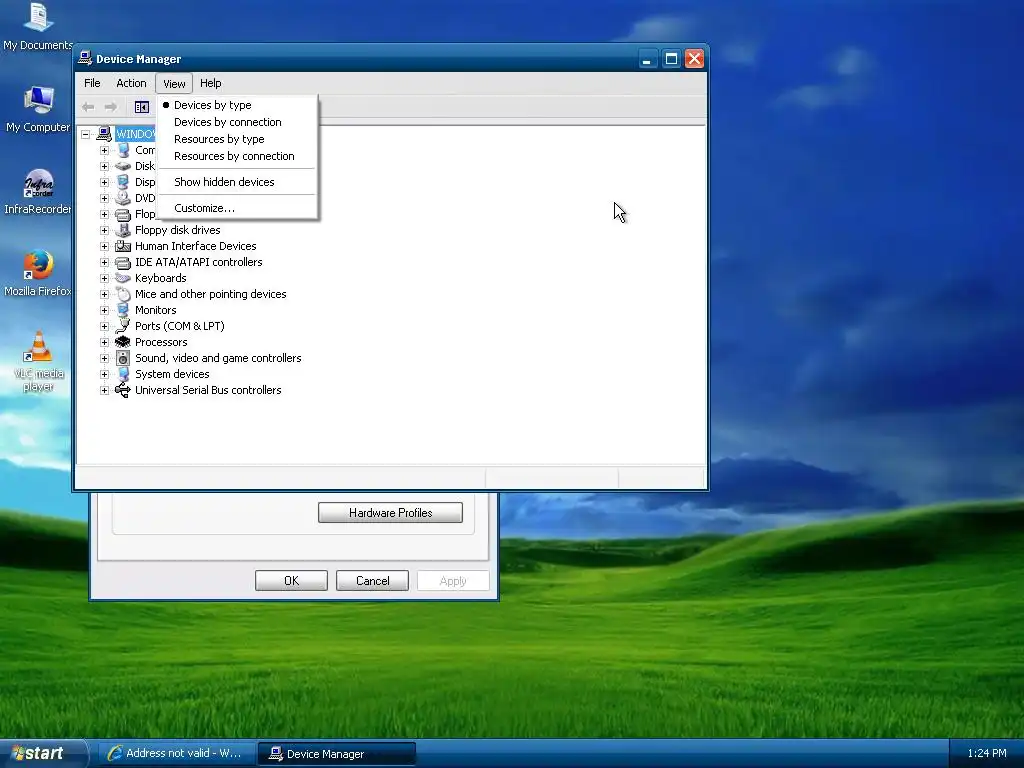This screenshot has height=768, width=1024.
Task: Click the Monitors category icon
Action: tap(123, 310)
